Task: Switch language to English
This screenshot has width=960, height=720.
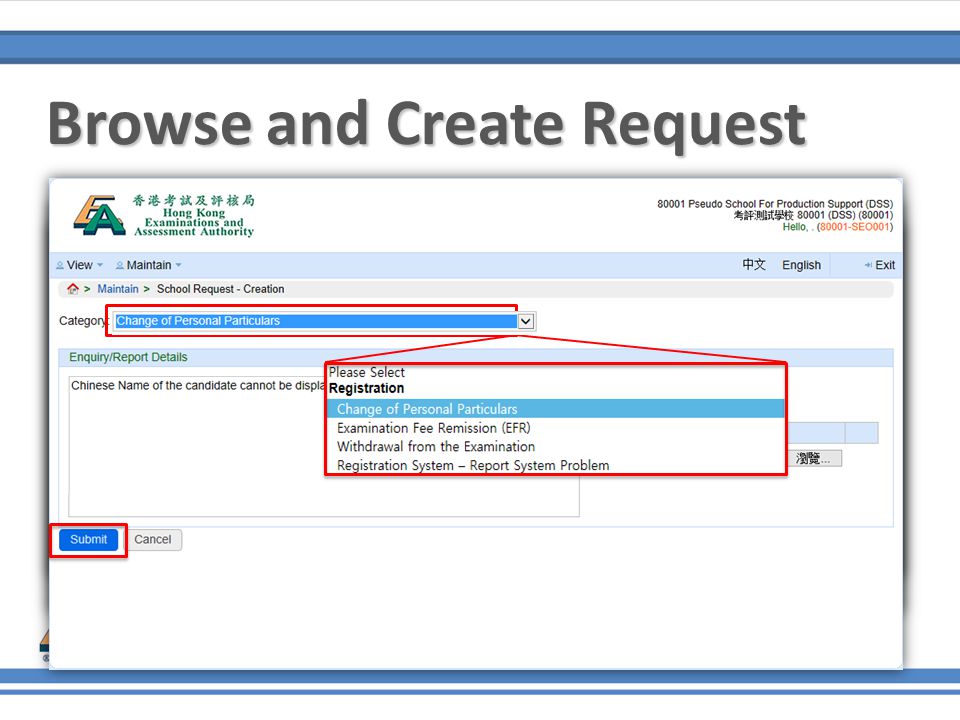Action: point(801,265)
